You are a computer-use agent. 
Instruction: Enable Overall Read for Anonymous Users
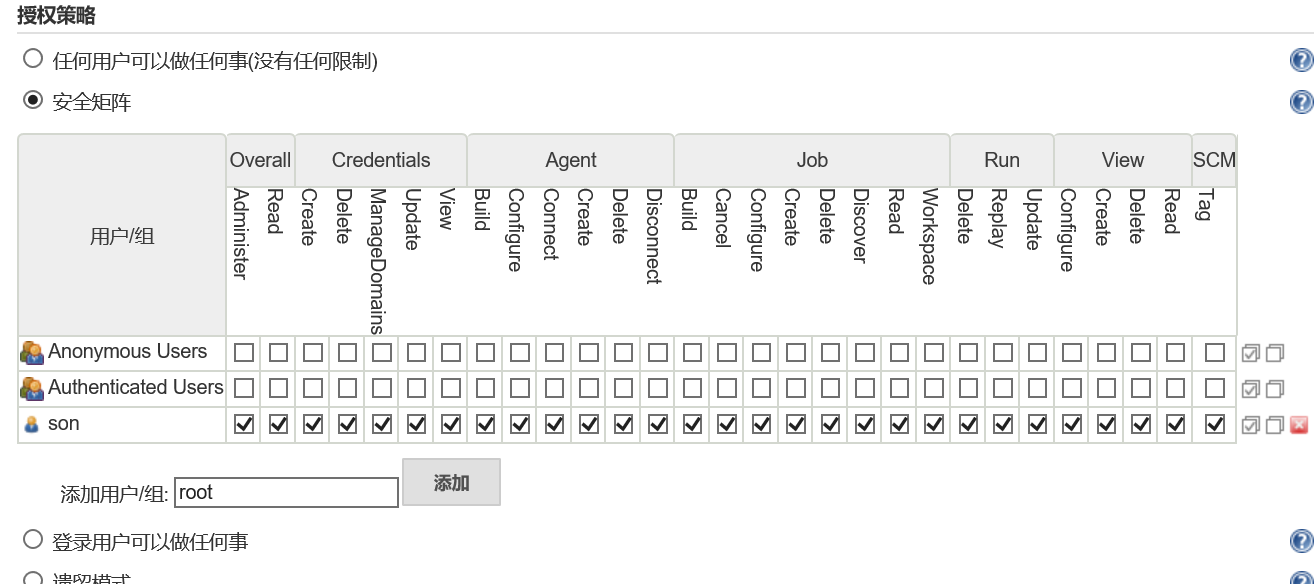(278, 352)
